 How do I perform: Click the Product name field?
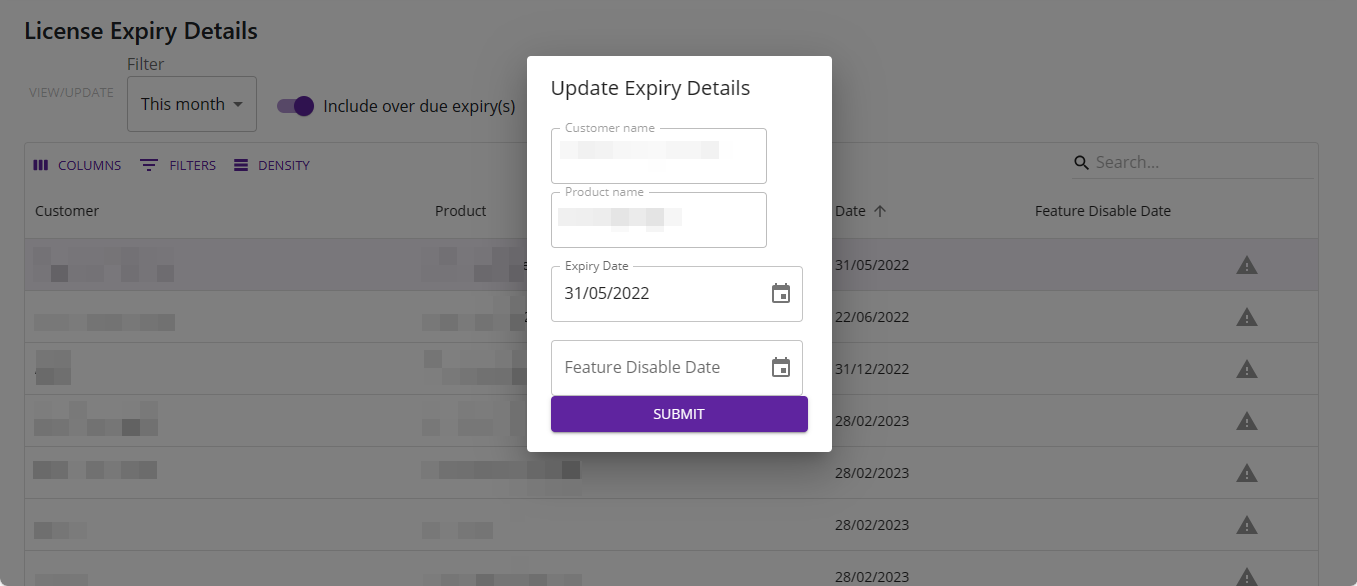click(658, 220)
